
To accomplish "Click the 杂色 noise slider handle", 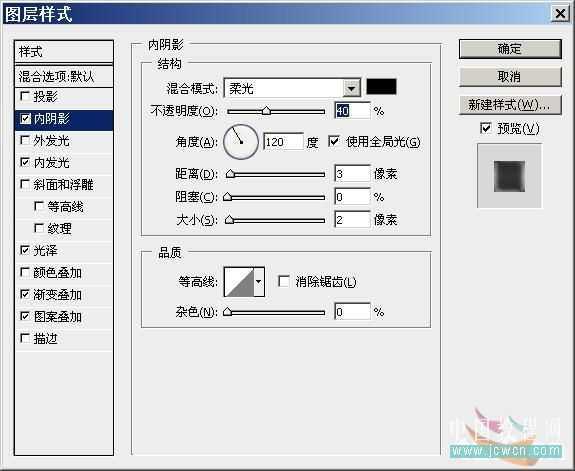I will (x=227, y=312).
